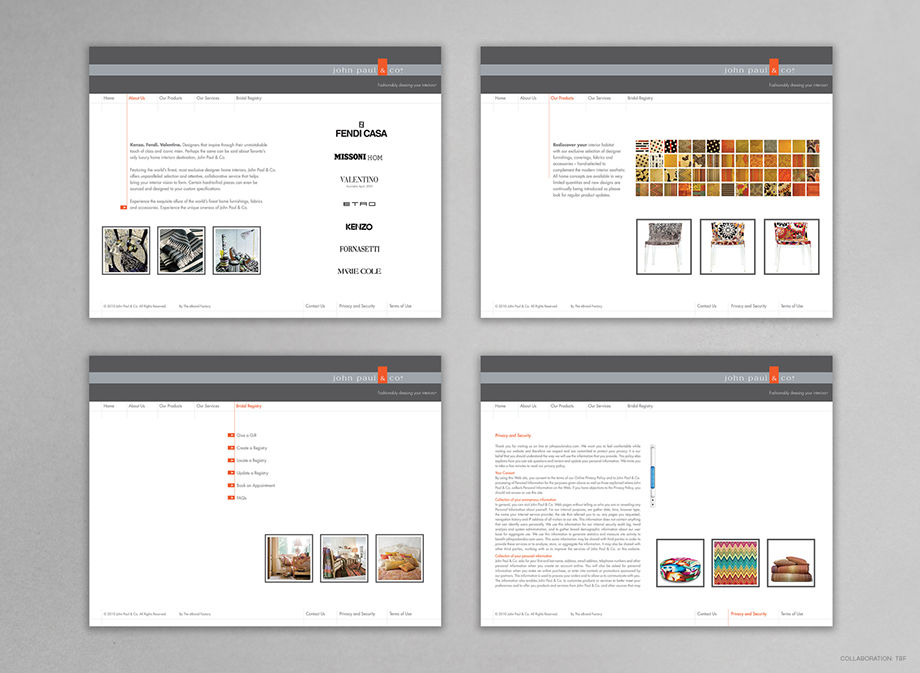
Task: Open the first thumbnail on About Us page
Action: tap(126, 251)
